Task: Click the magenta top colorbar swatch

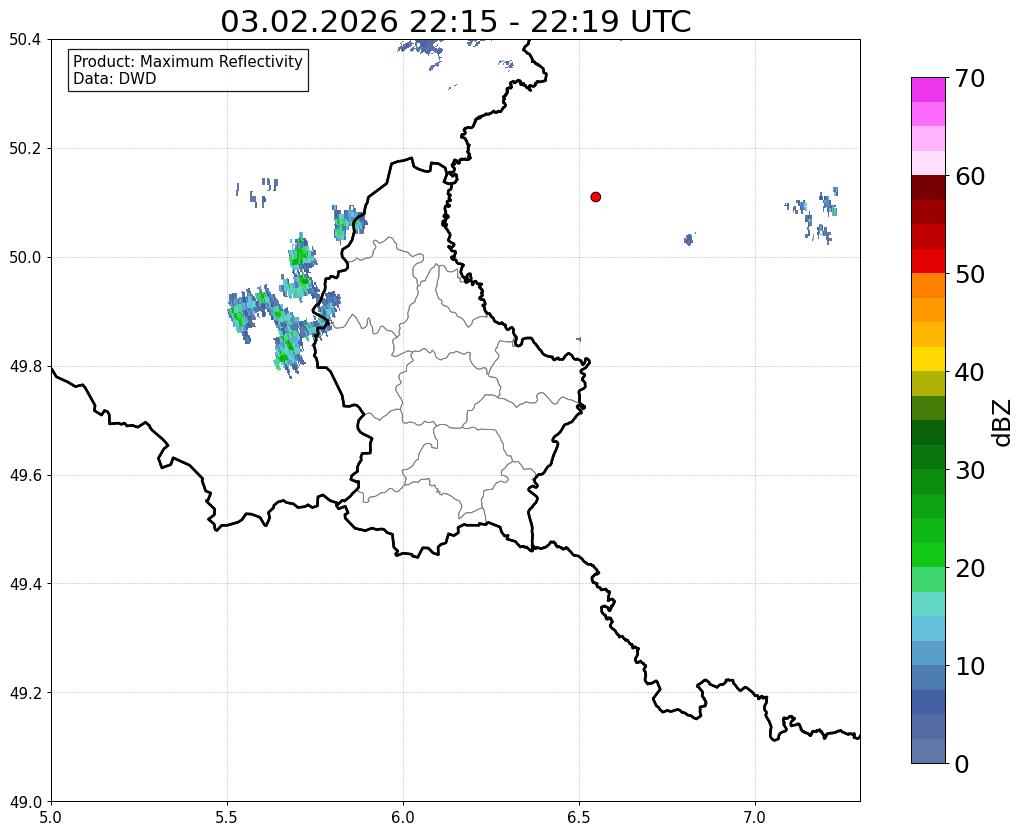Action: click(x=928, y=90)
